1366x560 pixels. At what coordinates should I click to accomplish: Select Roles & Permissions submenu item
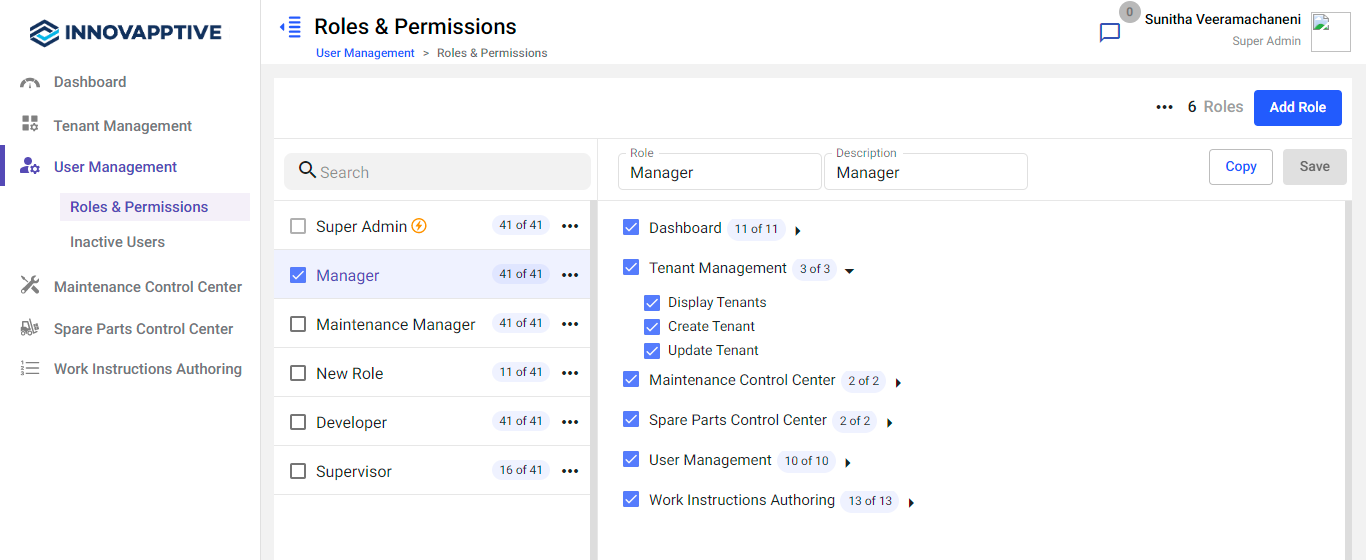click(x=139, y=207)
